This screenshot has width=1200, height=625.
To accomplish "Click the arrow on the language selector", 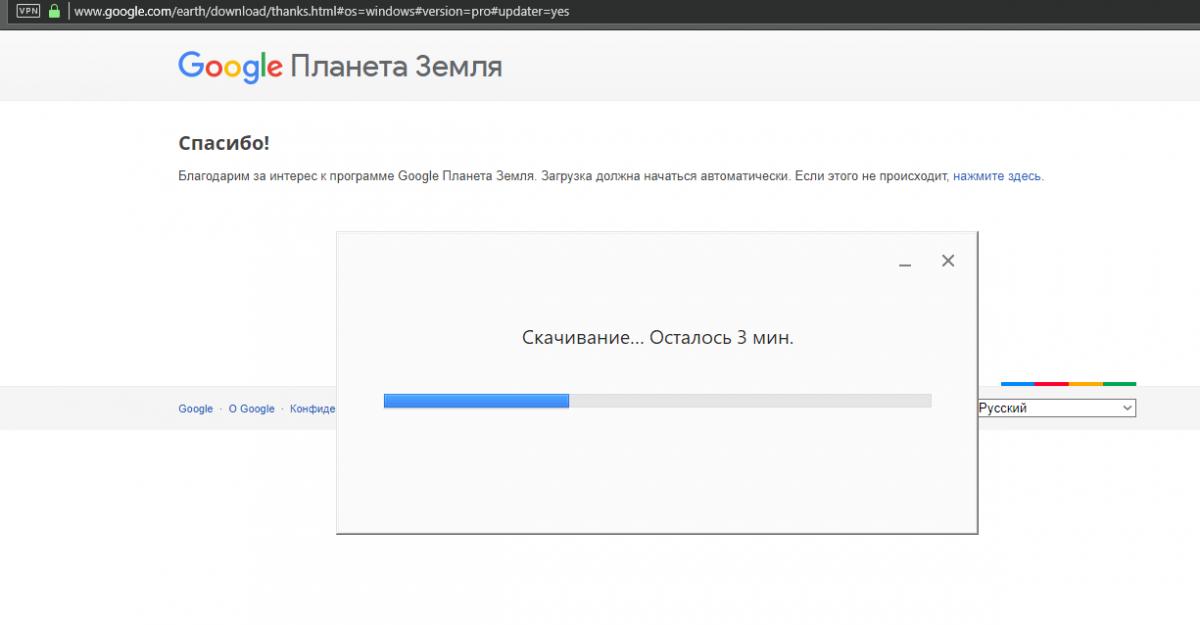I will pyautogui.click(x=1127, y=408).
